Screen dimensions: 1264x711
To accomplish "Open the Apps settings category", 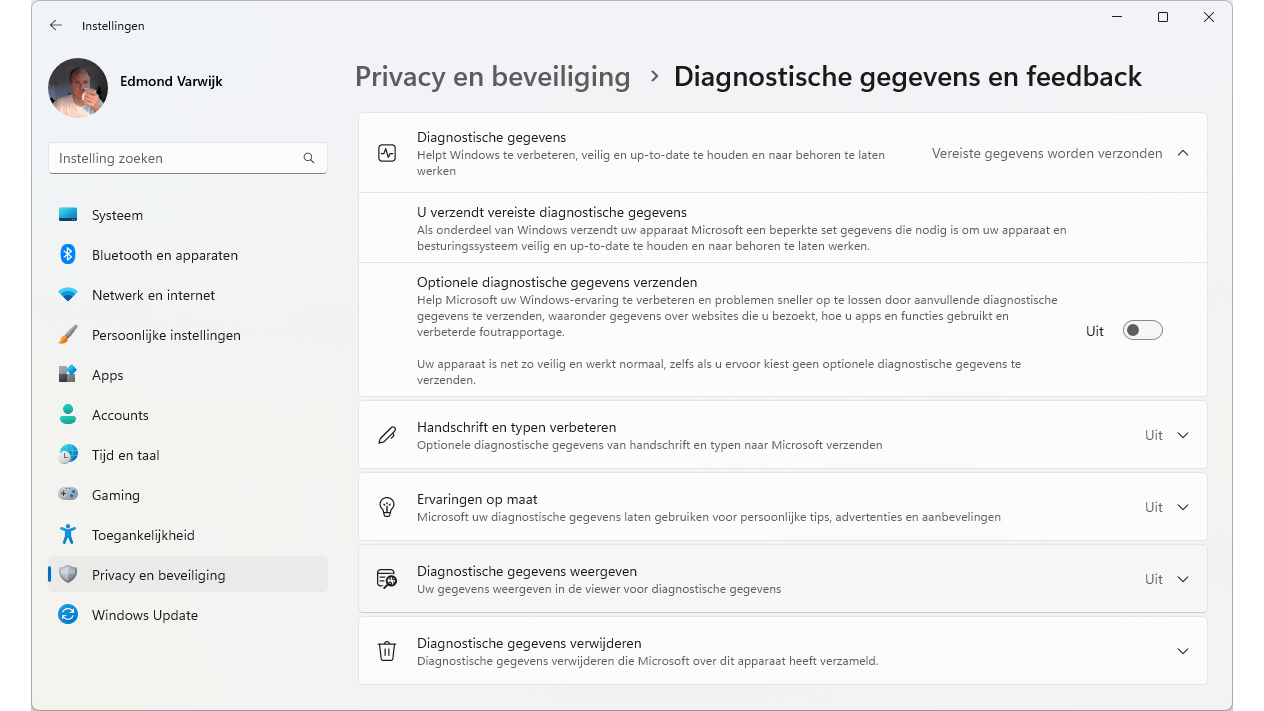I will point(107,375).
